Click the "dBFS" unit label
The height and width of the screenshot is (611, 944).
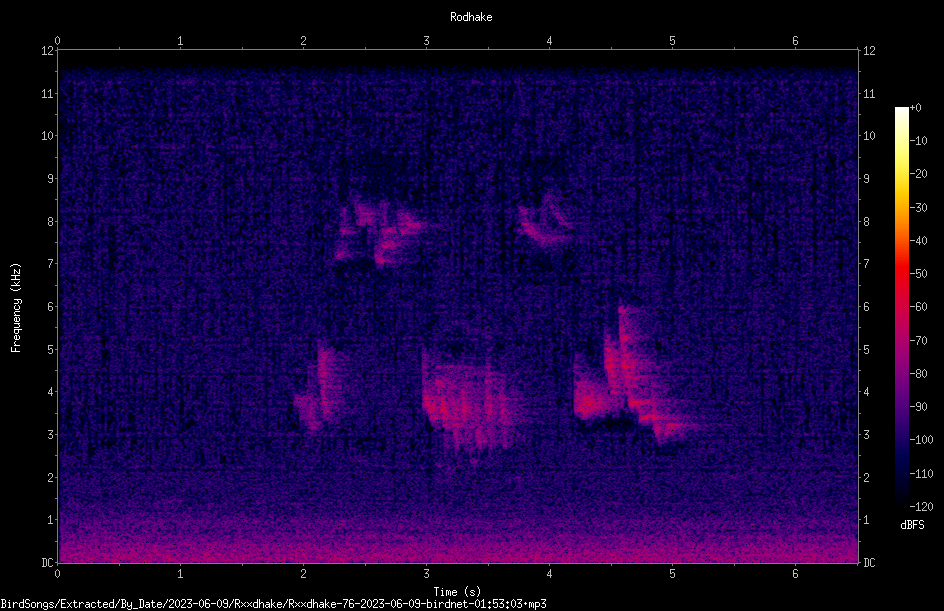click(x=912, y=525)
